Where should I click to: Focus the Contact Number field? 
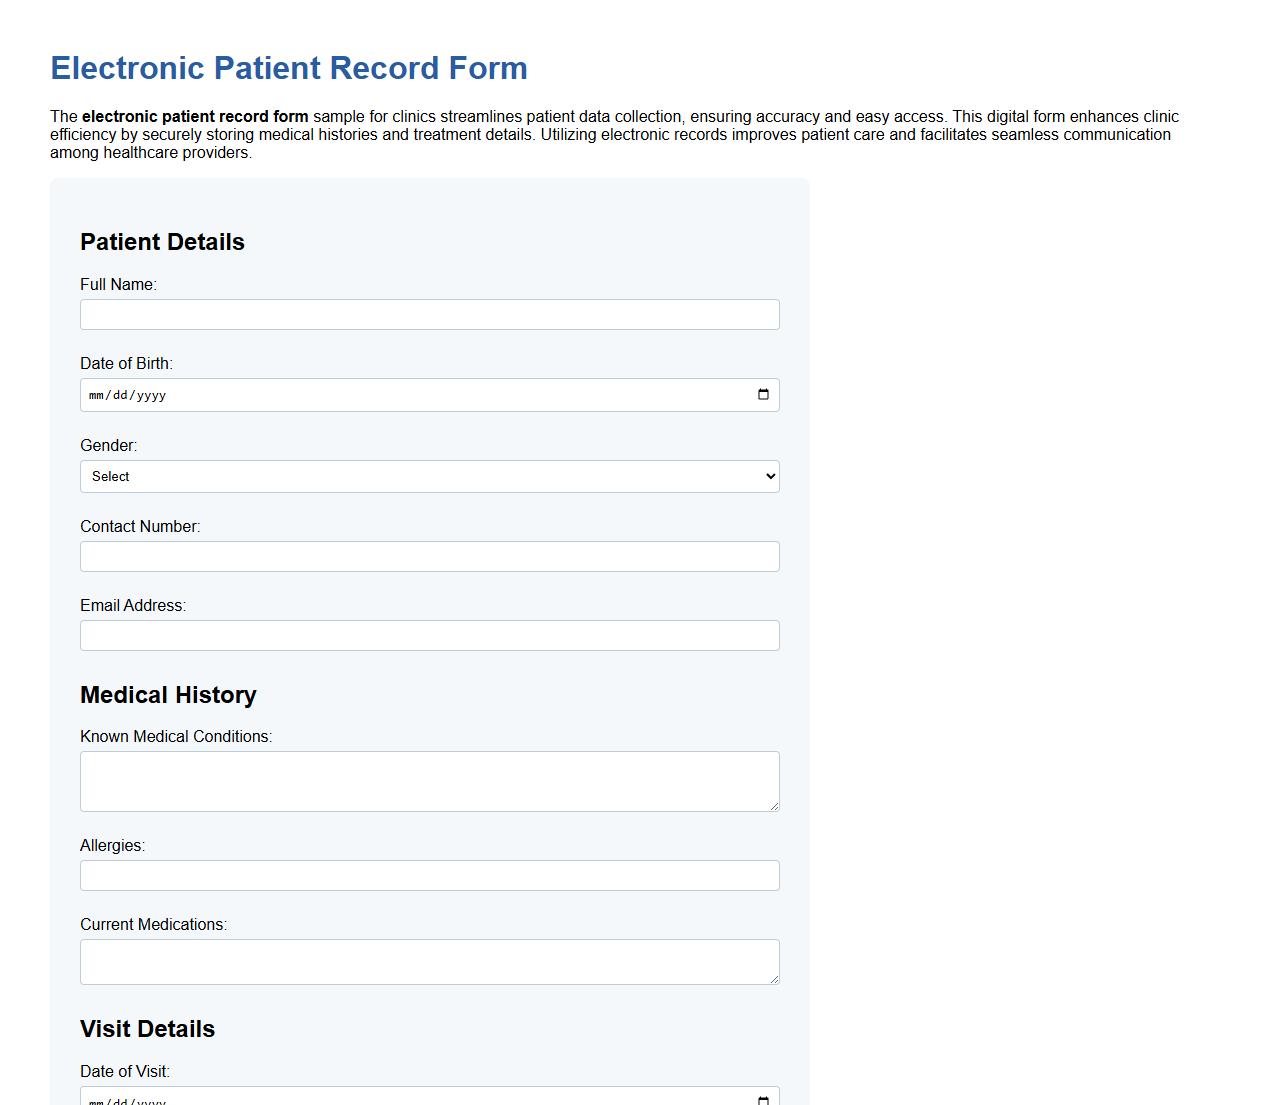pyautogui.click(x=430, y=556)
